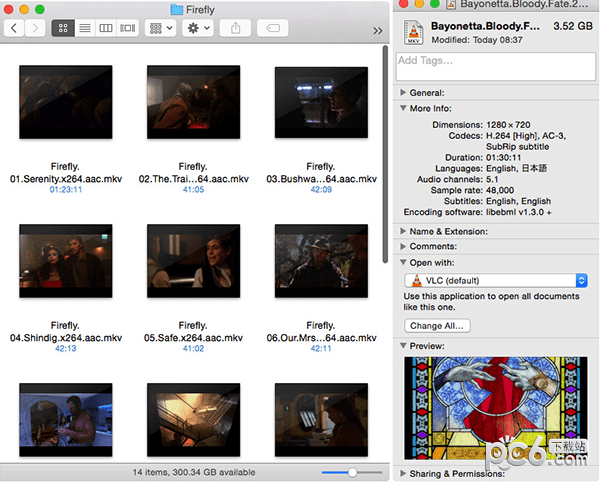Click file name 04.Shindig.x264.aac.mkv
The image size is (600, 483).
click(x=66, y=332)
